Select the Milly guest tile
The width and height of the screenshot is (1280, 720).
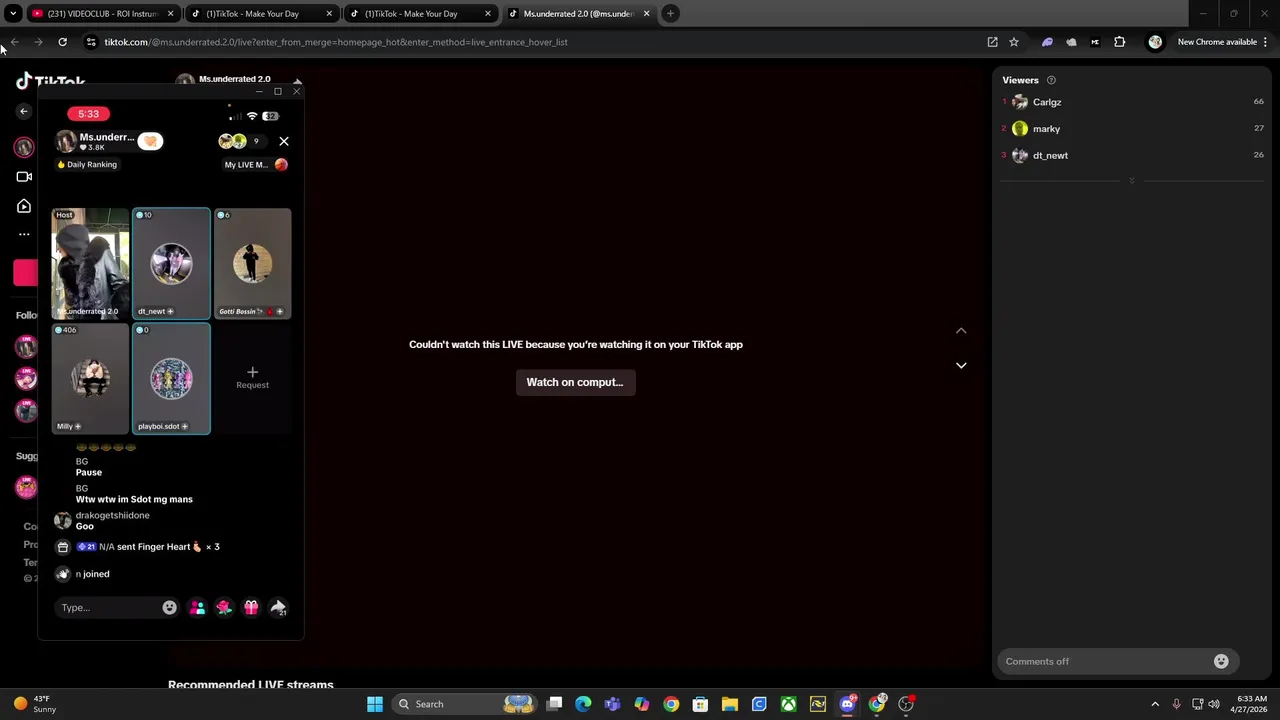coord(90,378)
